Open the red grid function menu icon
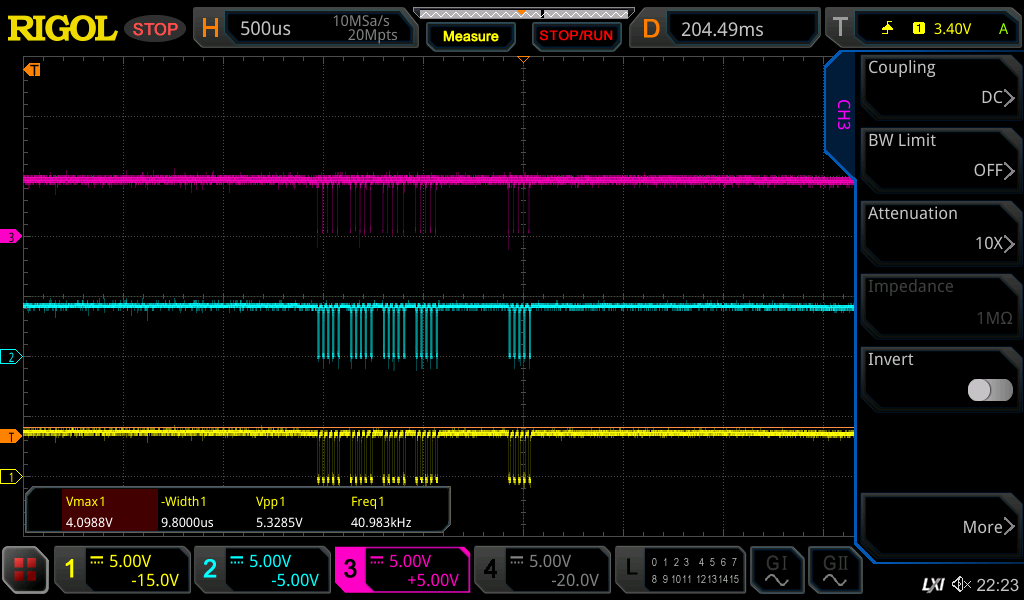 pyautogui.click(x=25, y=570)
